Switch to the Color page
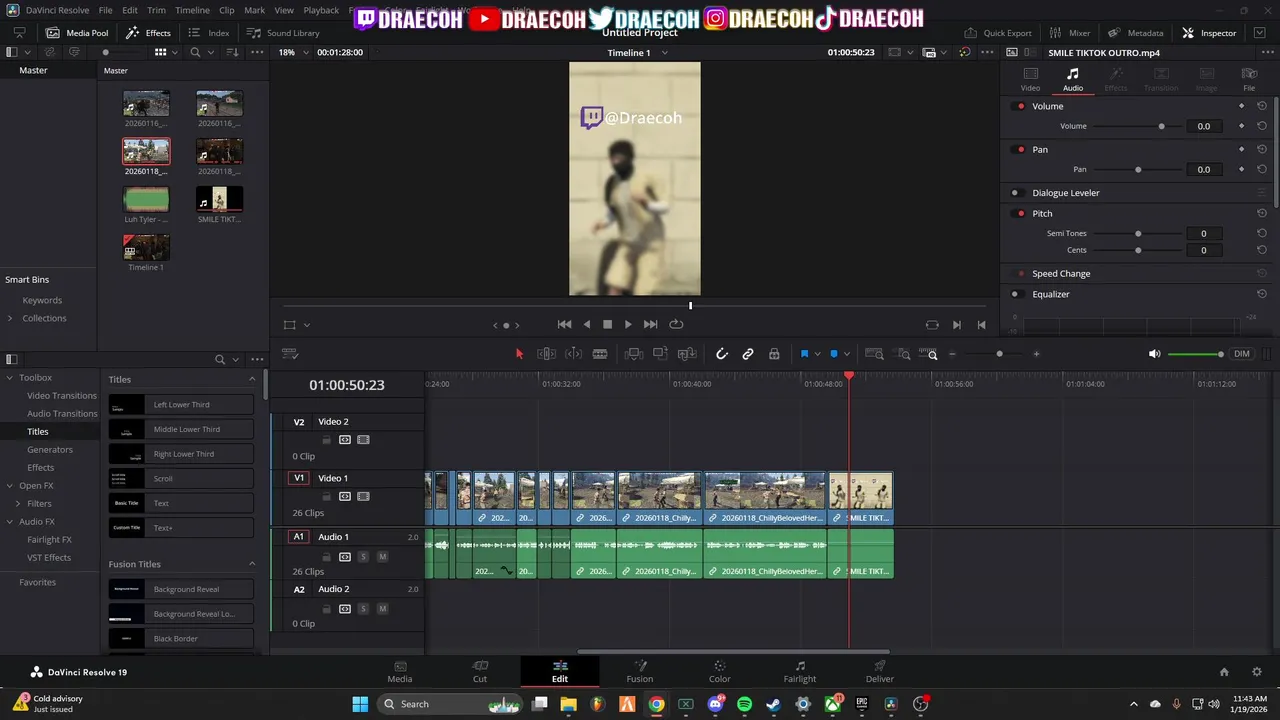The width and height of the screenshot is (1280, 720). [x=719, y=671]
